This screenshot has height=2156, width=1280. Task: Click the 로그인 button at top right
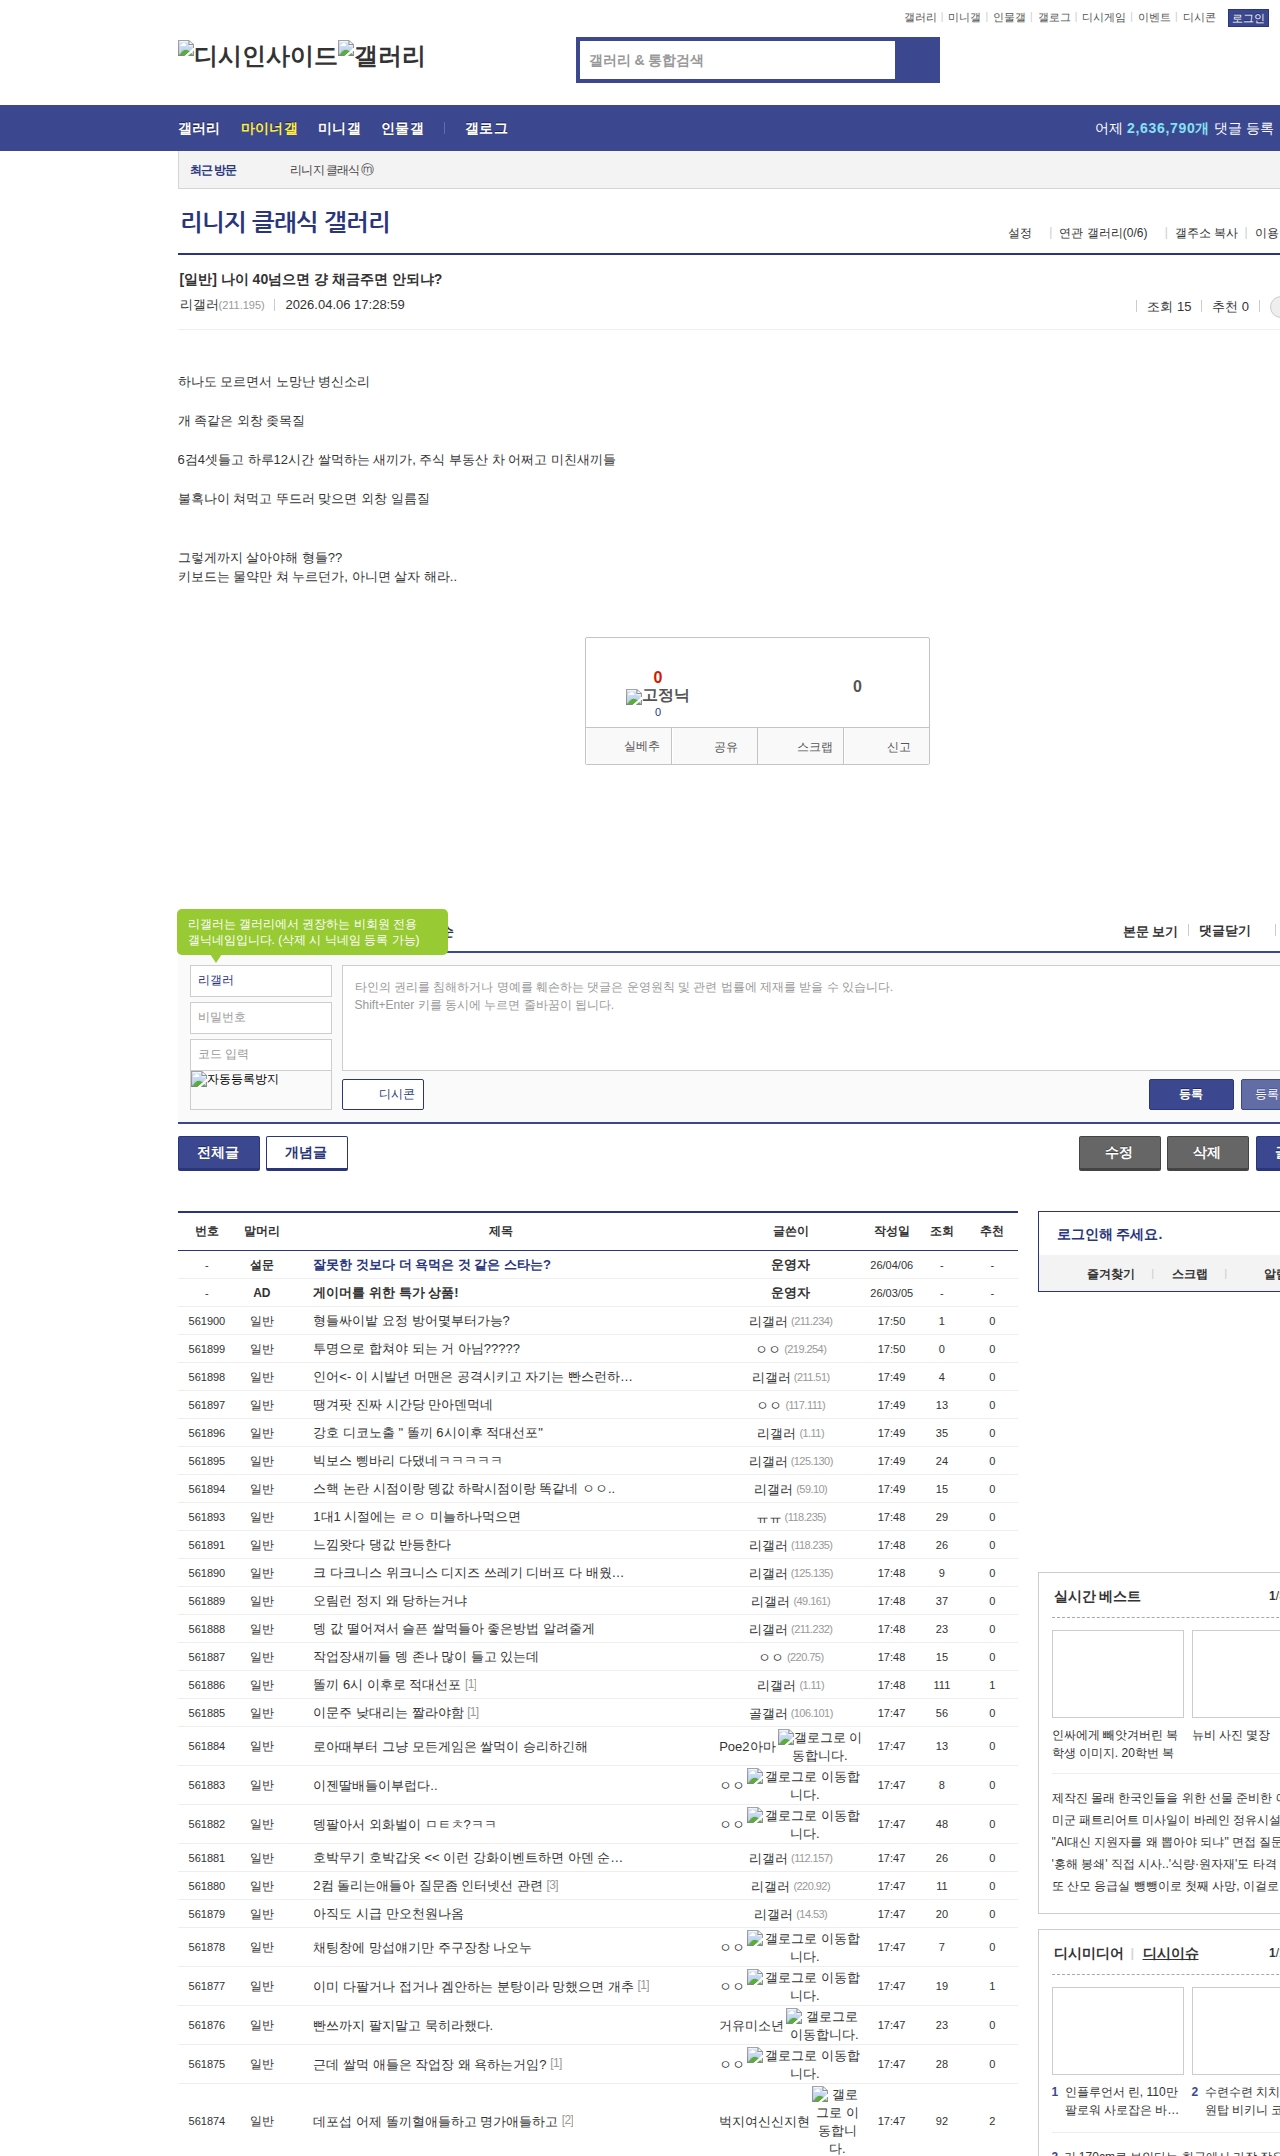(x=1248, y=18)
